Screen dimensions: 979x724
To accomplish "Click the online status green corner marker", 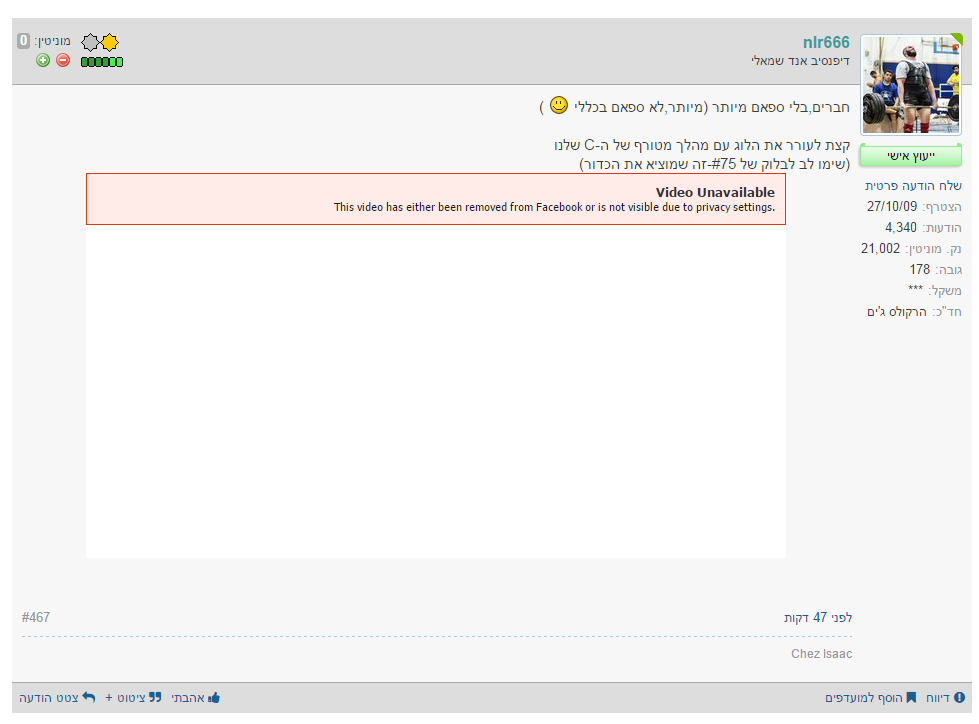I will [x=957, y=39].
